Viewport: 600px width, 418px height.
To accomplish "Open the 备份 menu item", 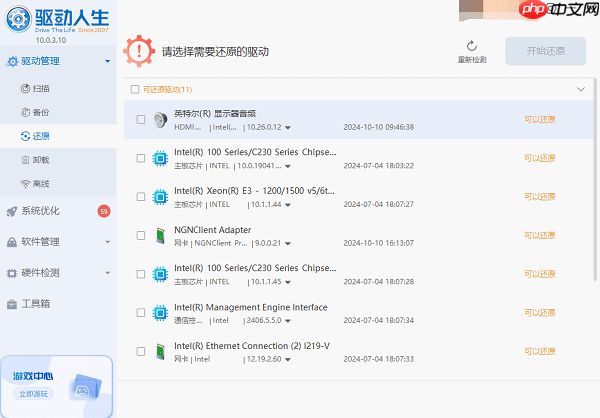I will [x=58, y=113].
